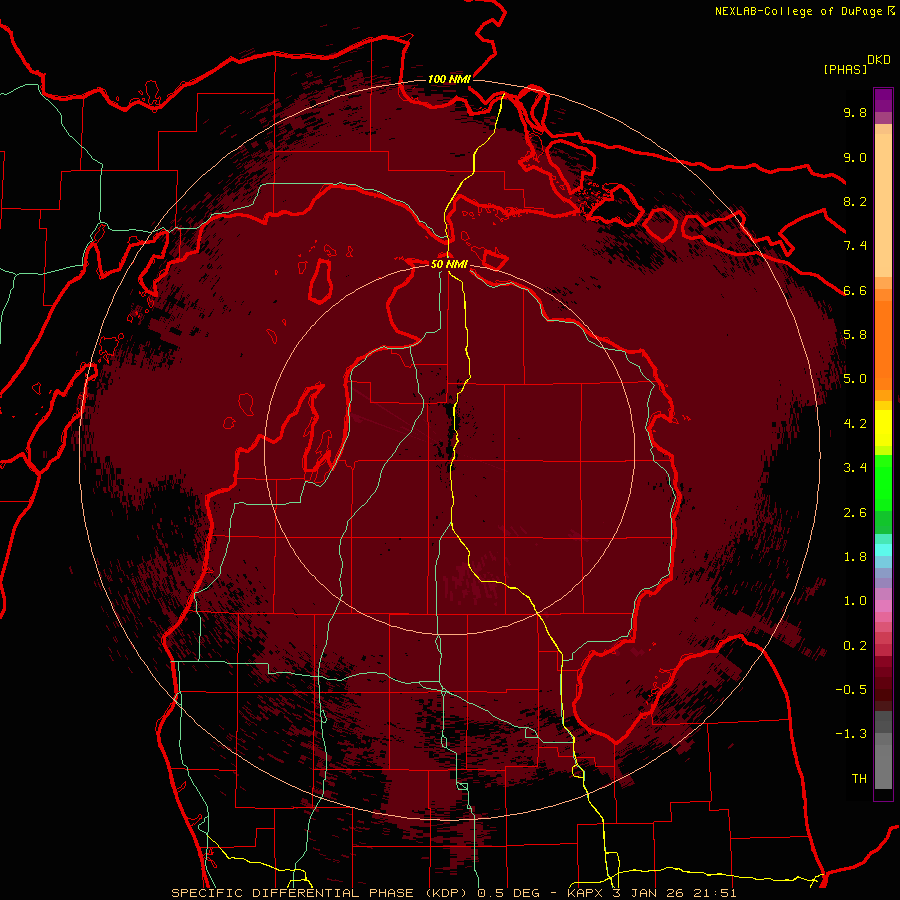
Task: Select the 4.2 scale value
Action: point(855,424)
